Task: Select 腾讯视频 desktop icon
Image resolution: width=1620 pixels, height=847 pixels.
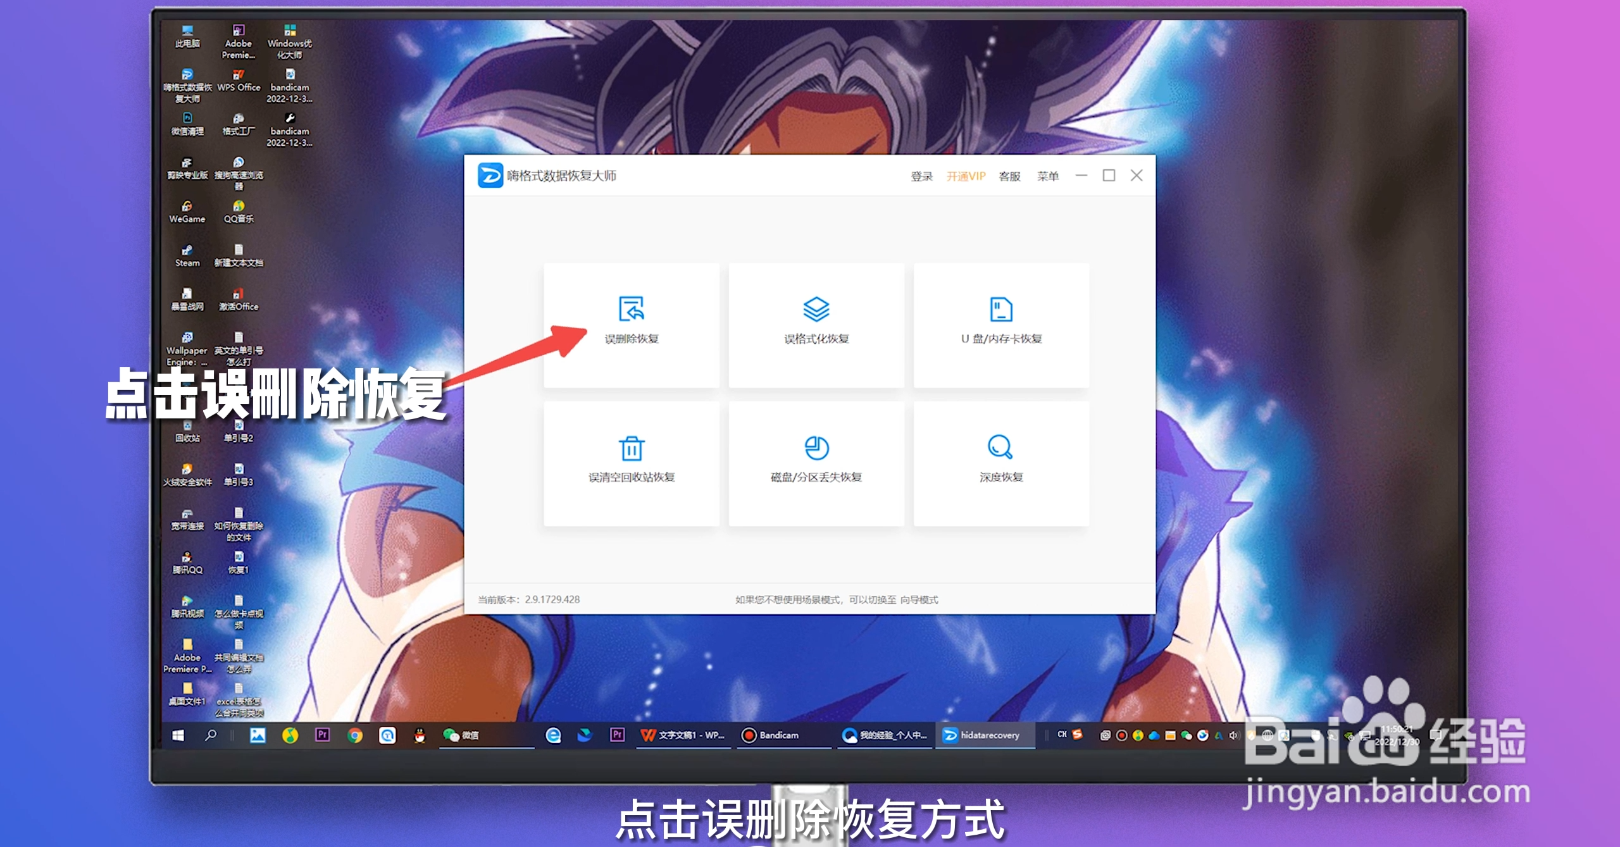Action: [187, 607]
